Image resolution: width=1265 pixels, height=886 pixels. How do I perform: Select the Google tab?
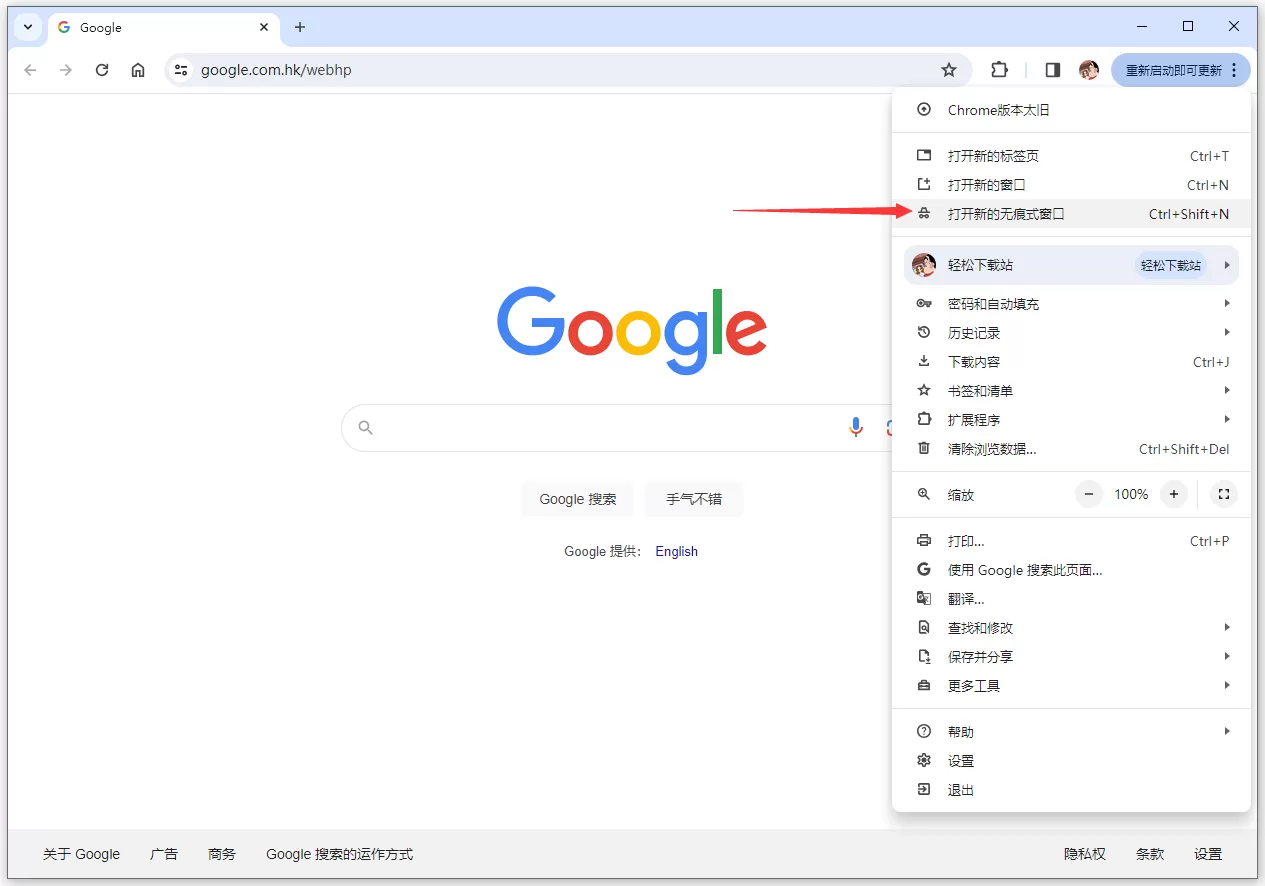click(x=163, y=28)
